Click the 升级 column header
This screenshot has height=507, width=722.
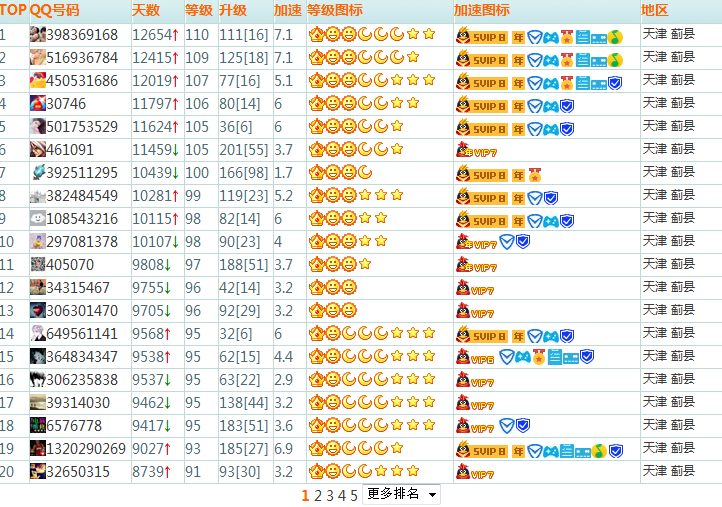233,10
